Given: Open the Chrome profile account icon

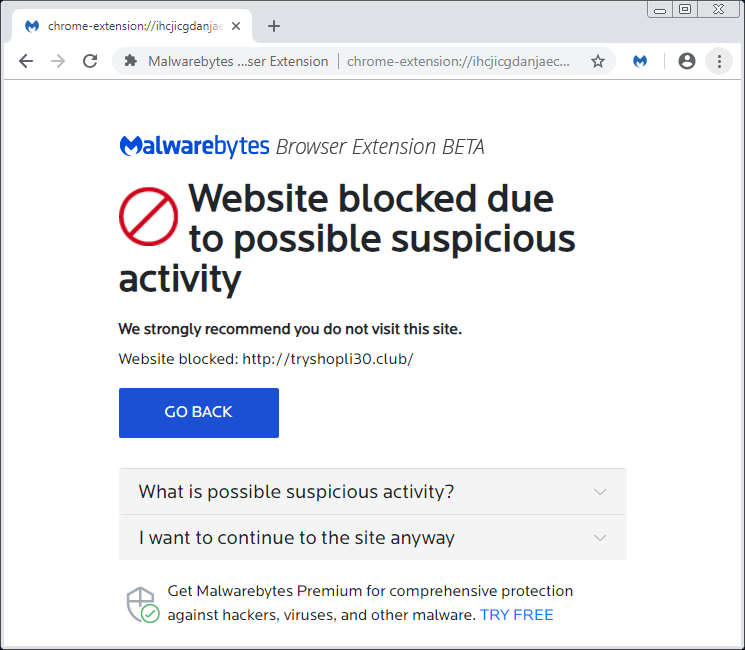Looking at the screenshot, I should (x=687, y=61).
